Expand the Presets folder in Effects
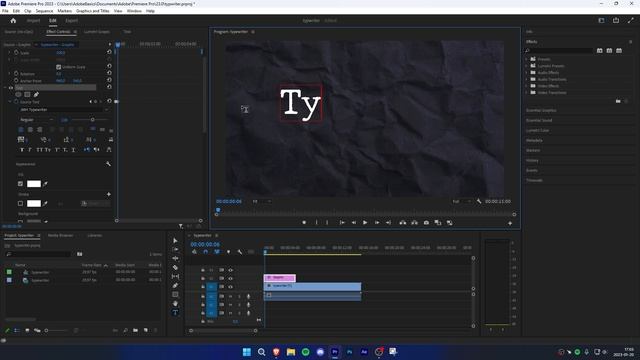The image size is (640, 360). (527, 59)
